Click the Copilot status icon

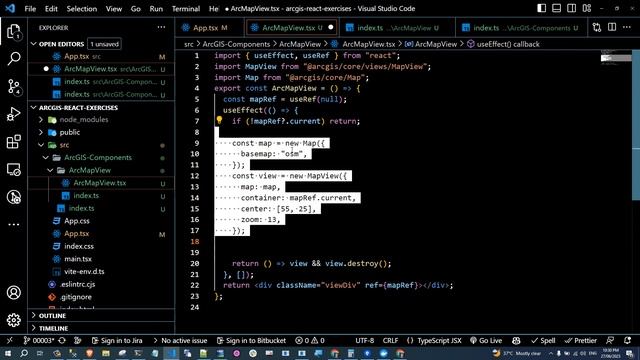point(516,340)
